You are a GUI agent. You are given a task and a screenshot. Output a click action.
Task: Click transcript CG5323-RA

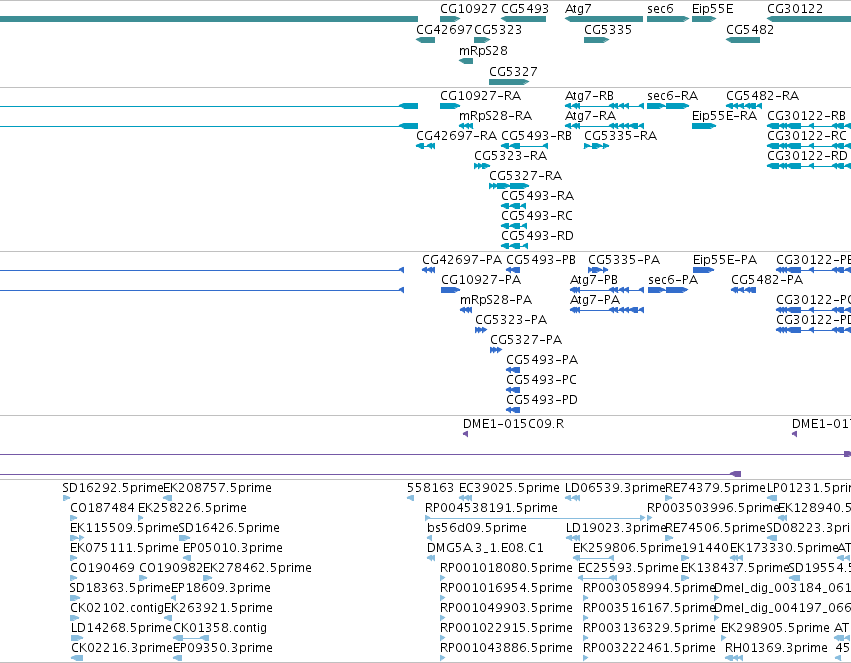(x=510, y=156)
